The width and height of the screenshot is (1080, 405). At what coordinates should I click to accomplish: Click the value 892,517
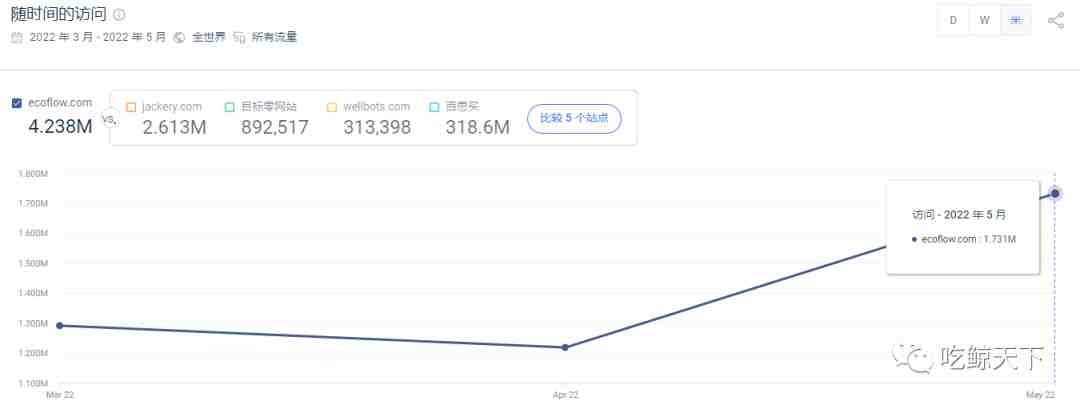tap(275, 127)
